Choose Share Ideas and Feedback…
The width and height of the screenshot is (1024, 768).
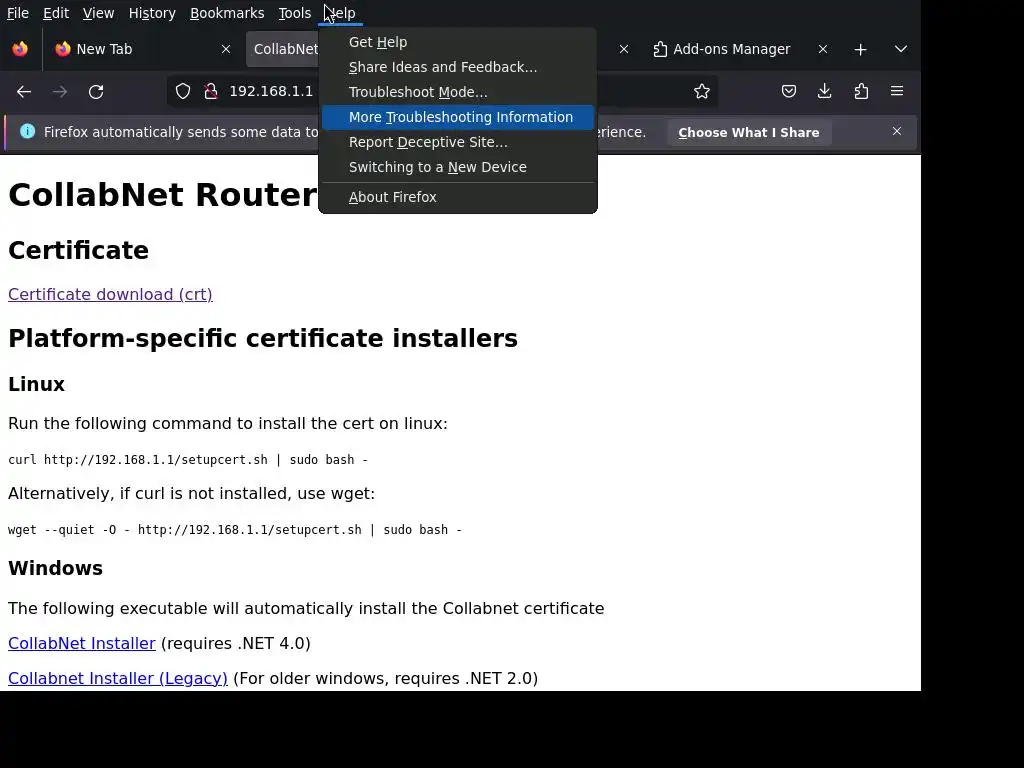pos(458,67)
